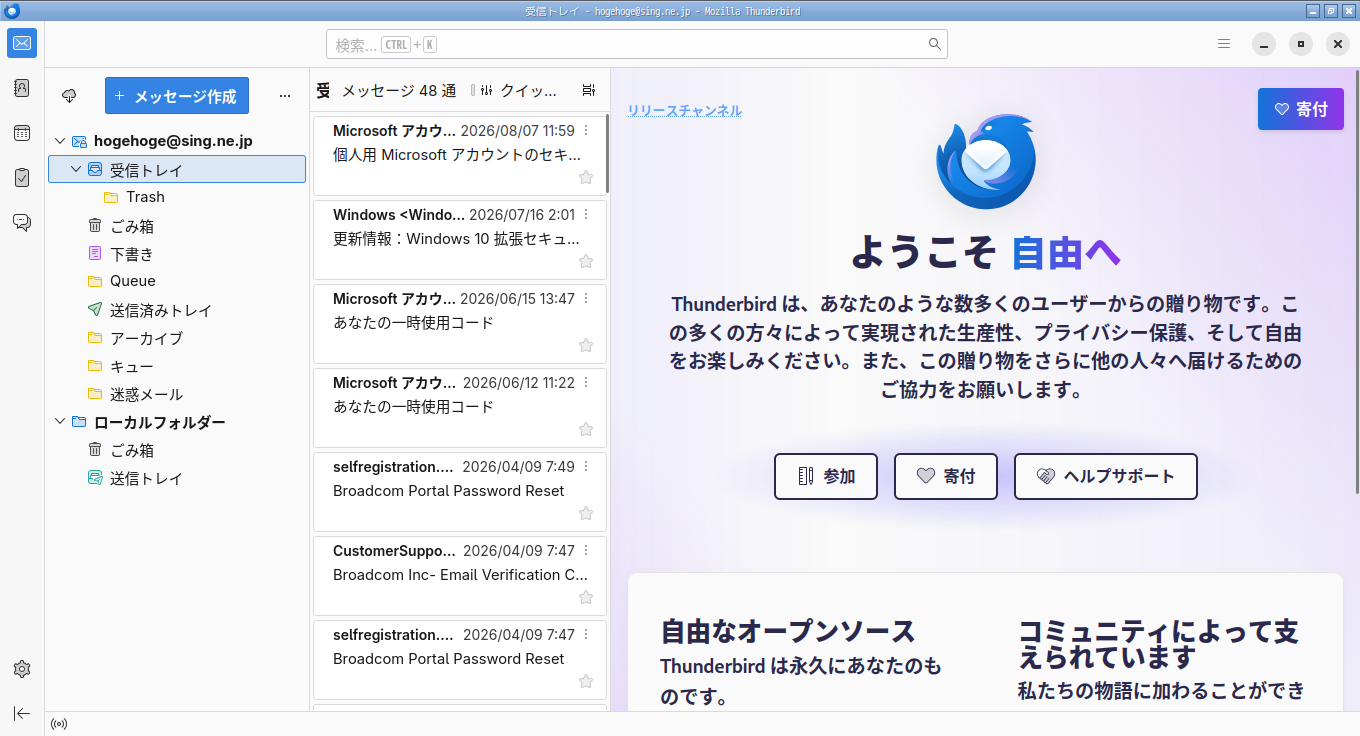The image size is (1360, 736).
Task: Open the キュー folder
Action: (x=177, y=366)
